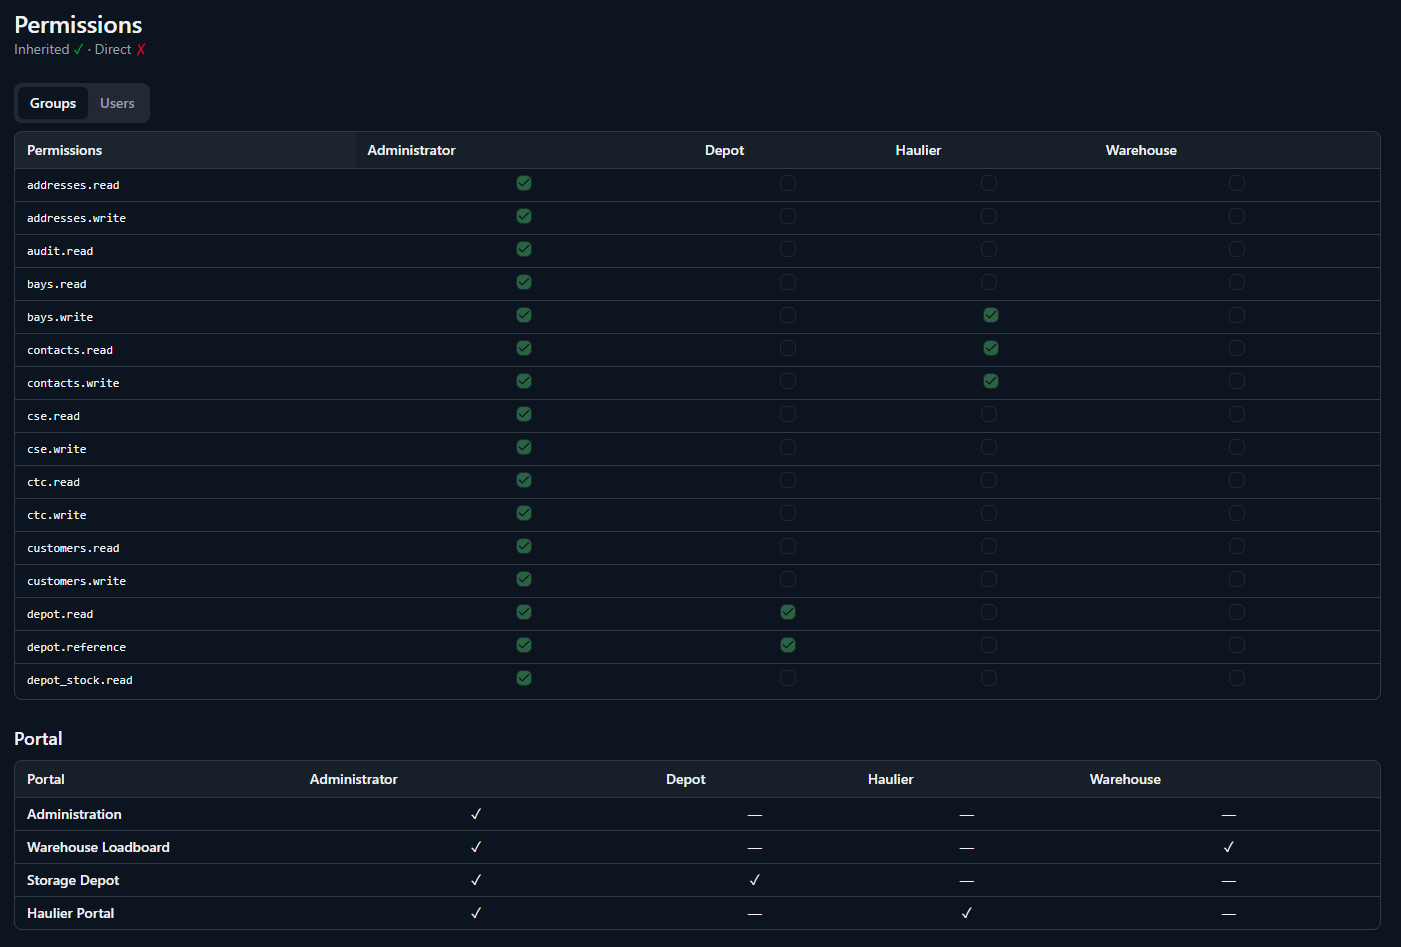Click the Administrator column header in Permissions table
1401x947 pixels.
click(x=411, y=150)
